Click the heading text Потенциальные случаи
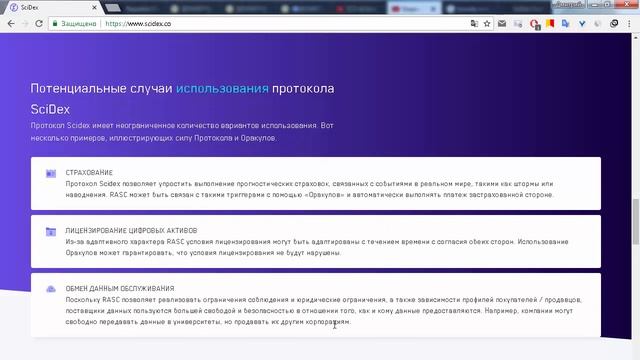 pyautogui.click(x=102, y=88)
